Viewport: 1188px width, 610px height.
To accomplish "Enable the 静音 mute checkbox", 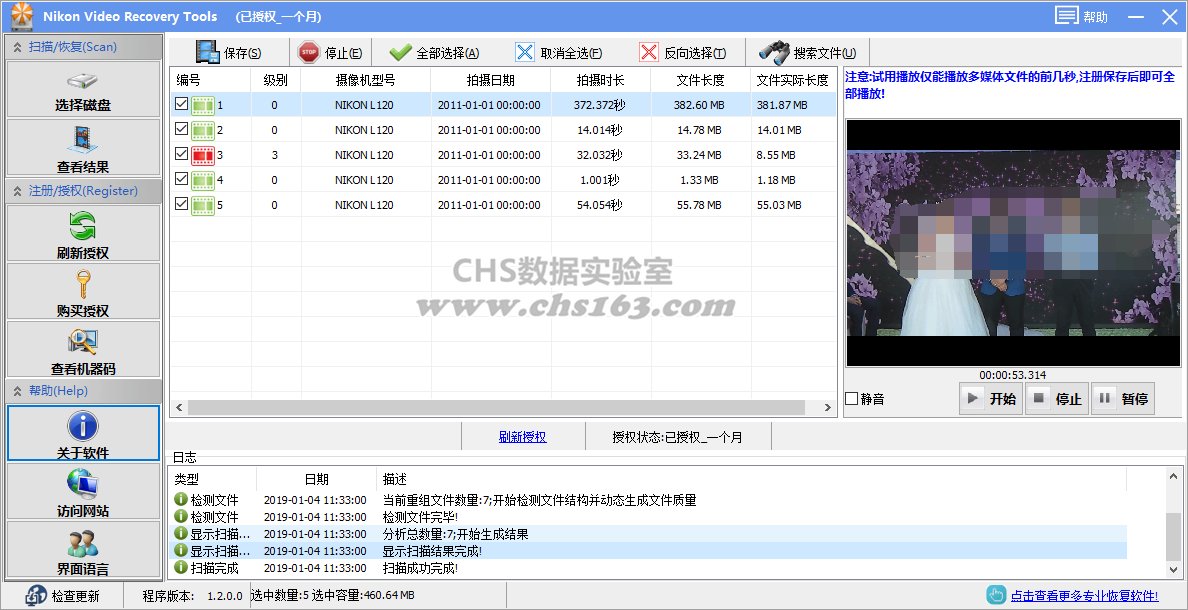I will pyautogui.click(x=852, y=399).
